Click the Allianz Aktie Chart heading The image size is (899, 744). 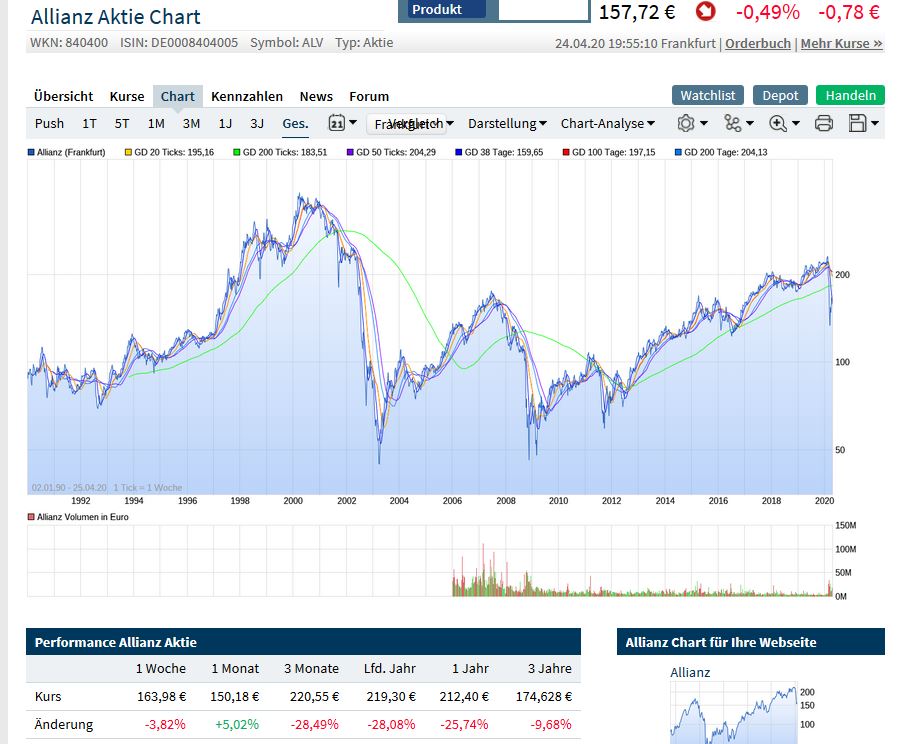(116, 17)
